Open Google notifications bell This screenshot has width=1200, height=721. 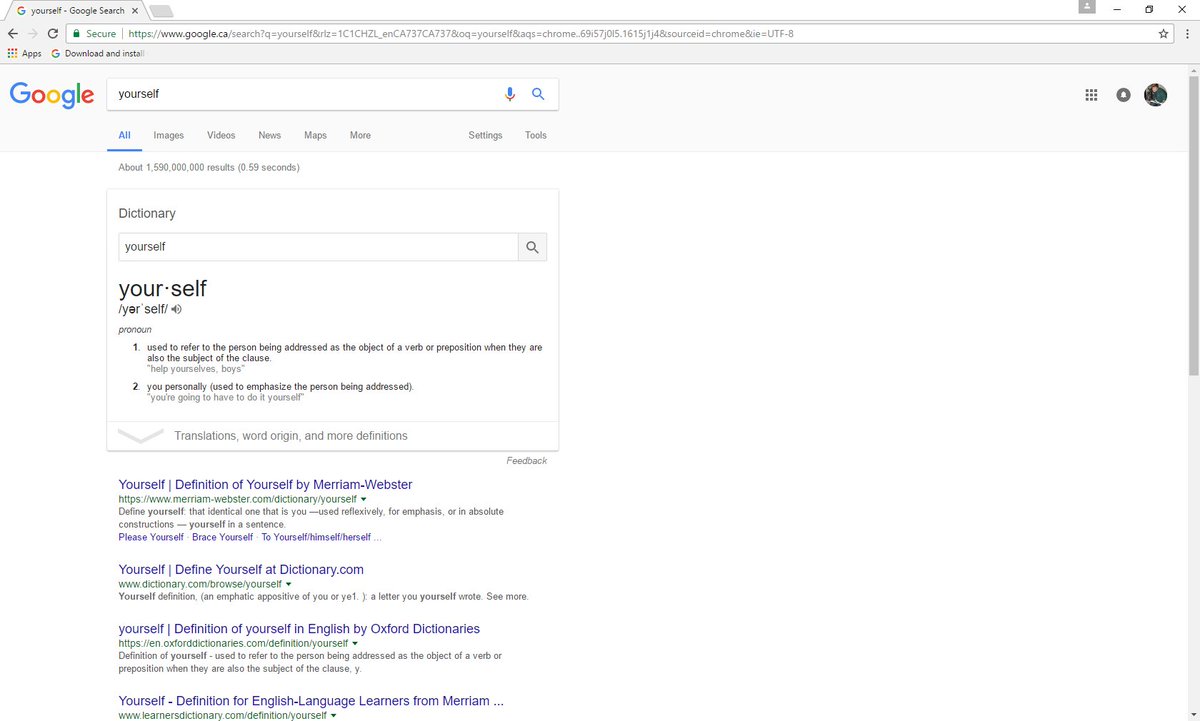coord(1123,95)
